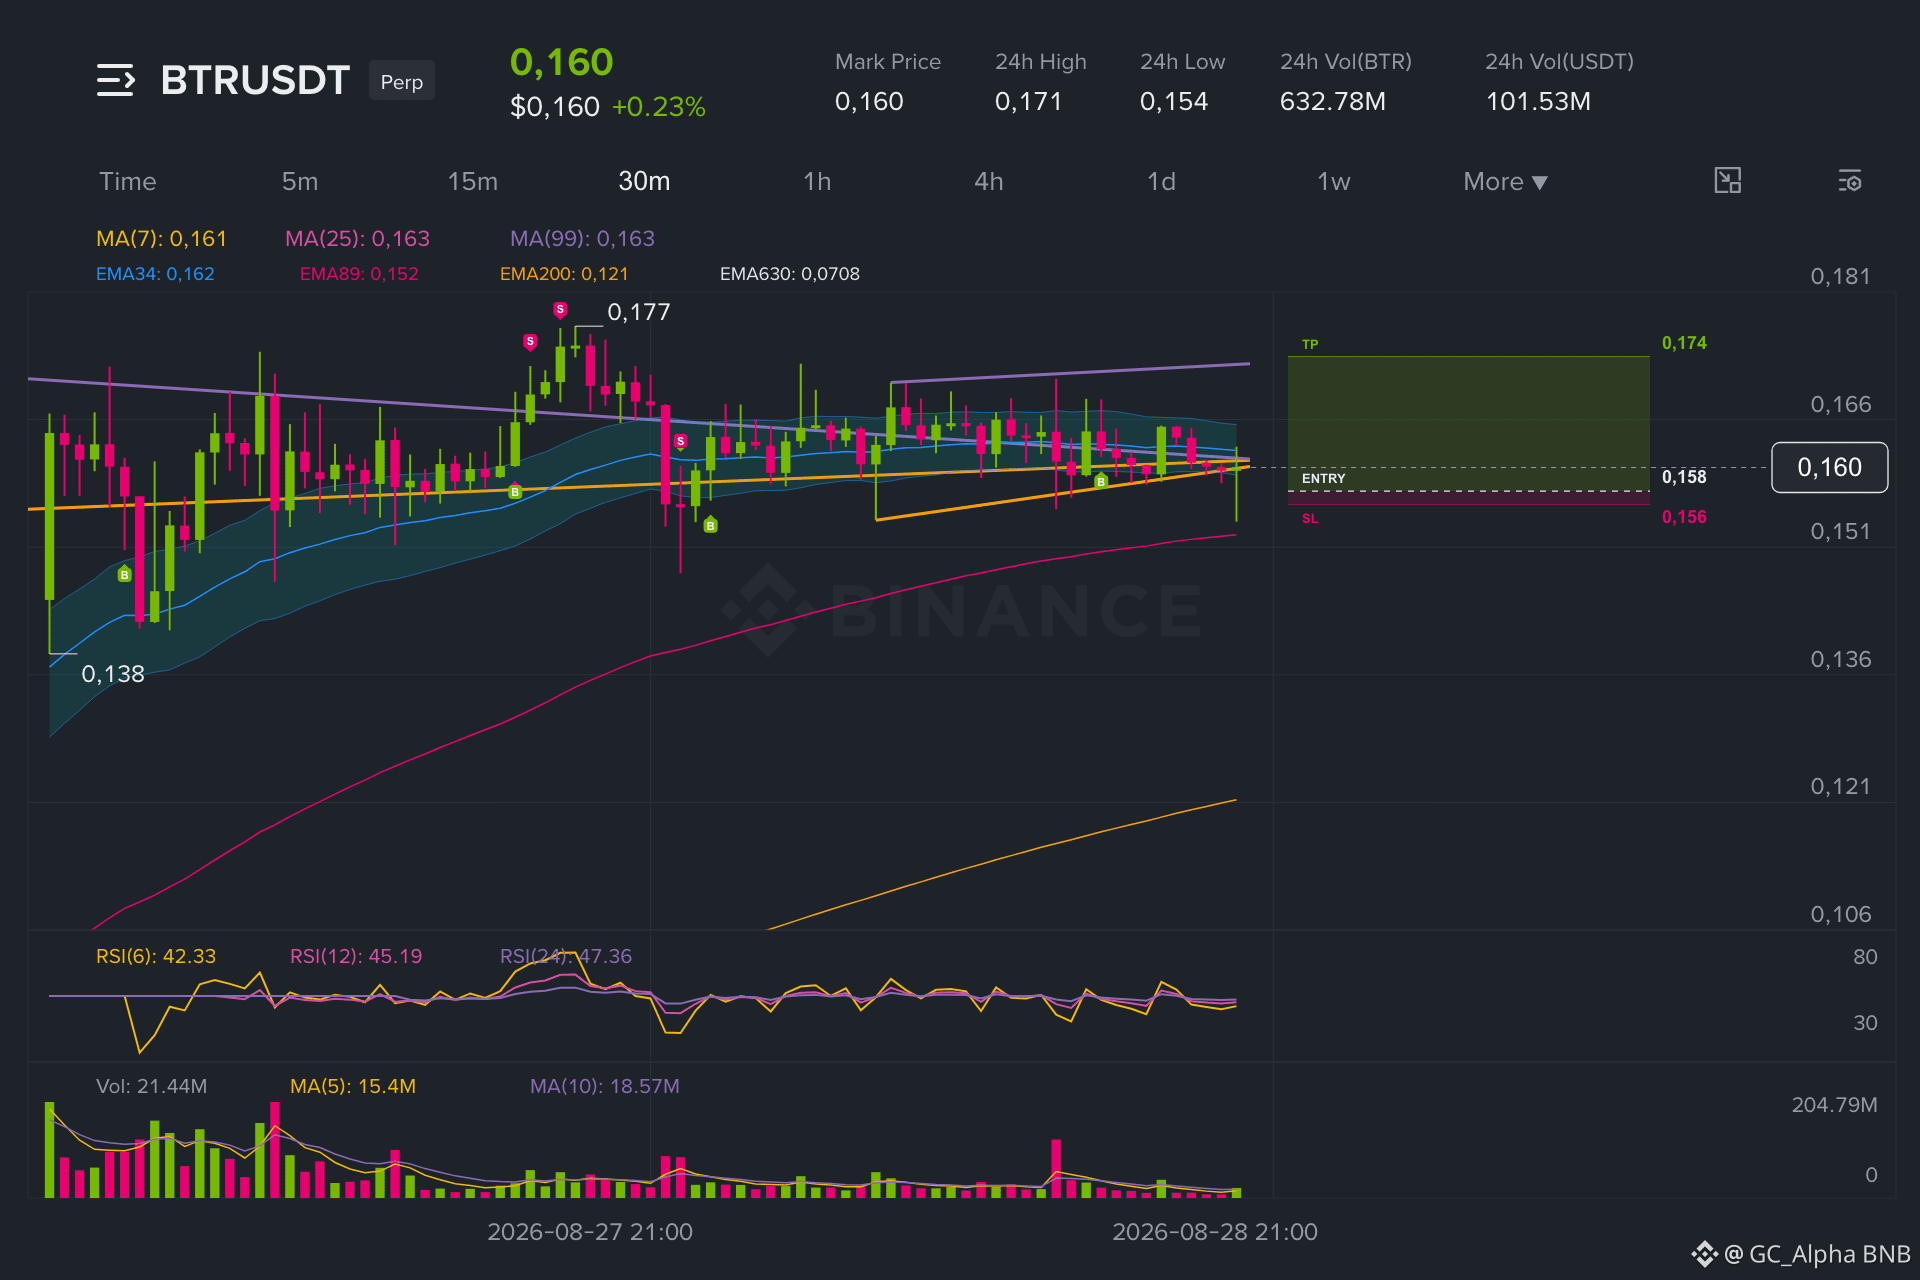1920x1280 pixels.
Task: Switch to the 4h interval
Action: [989, 181]
